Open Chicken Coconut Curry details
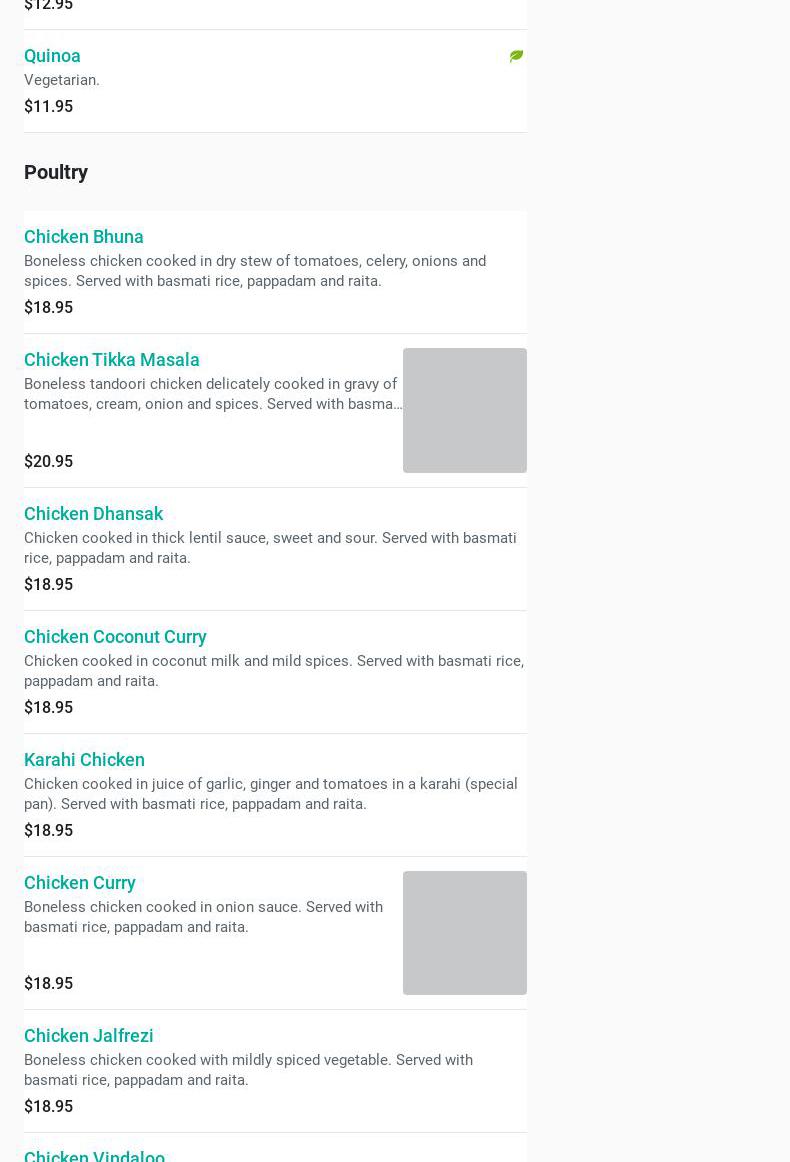790x1162 pixels. coord(115,637)
